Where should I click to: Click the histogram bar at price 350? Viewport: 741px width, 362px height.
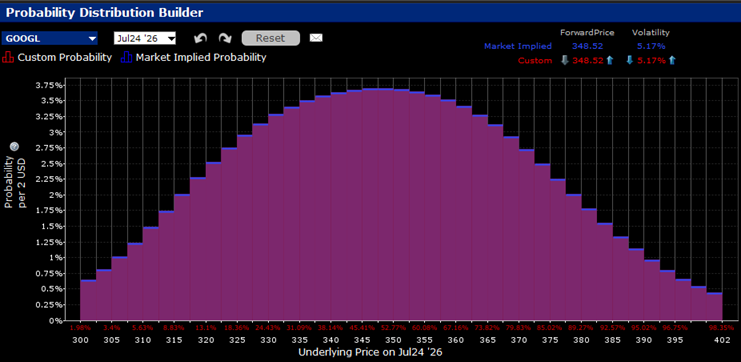pos(401,205)
